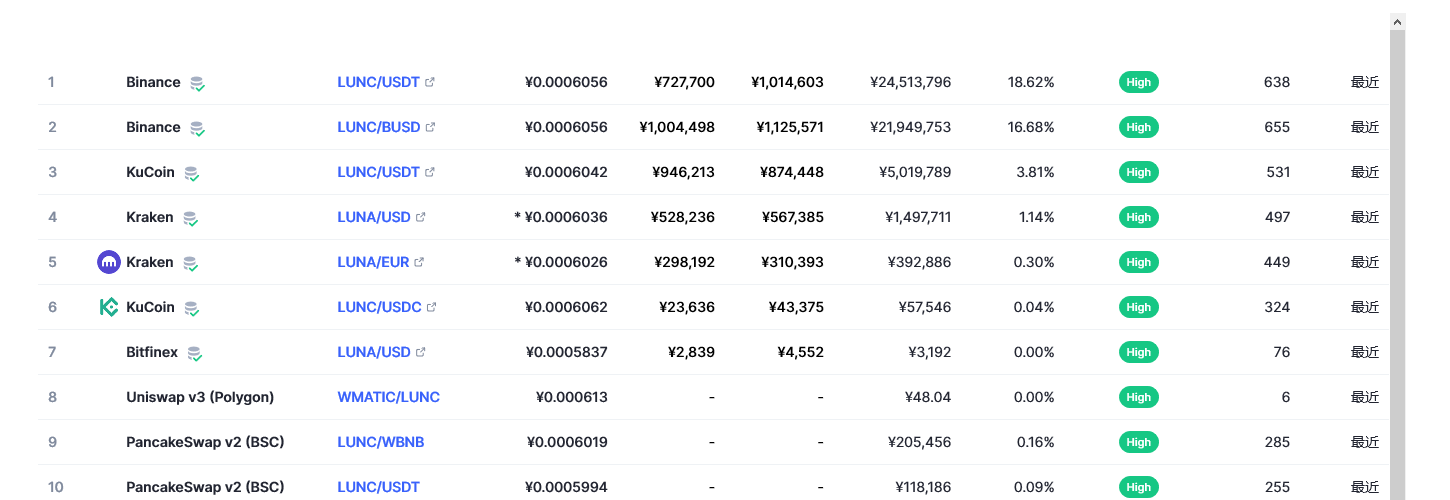Click PancakeSwap v2 (BSC) in row 9

205,442
